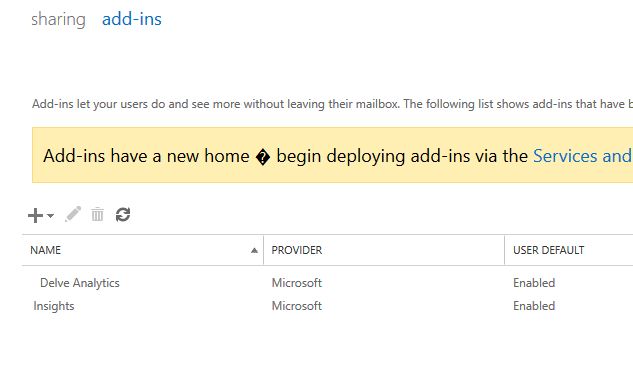633x388 pixels.
Task: Click the refresh icon in the toolbar
Action: pos(123,214)
